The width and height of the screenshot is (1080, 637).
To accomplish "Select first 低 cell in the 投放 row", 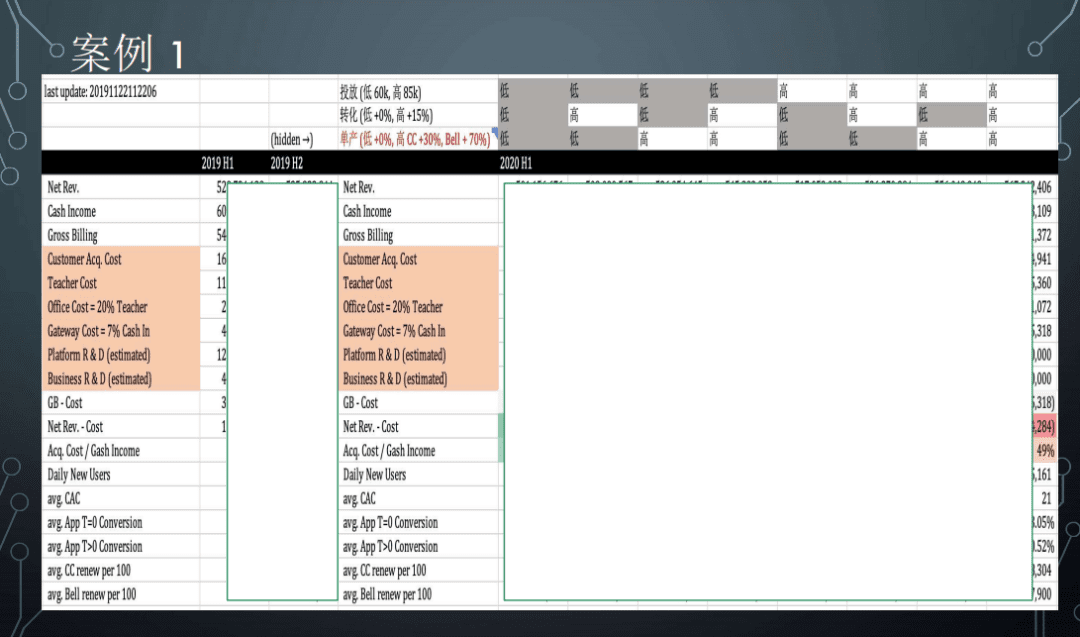I will coord(533,91).
